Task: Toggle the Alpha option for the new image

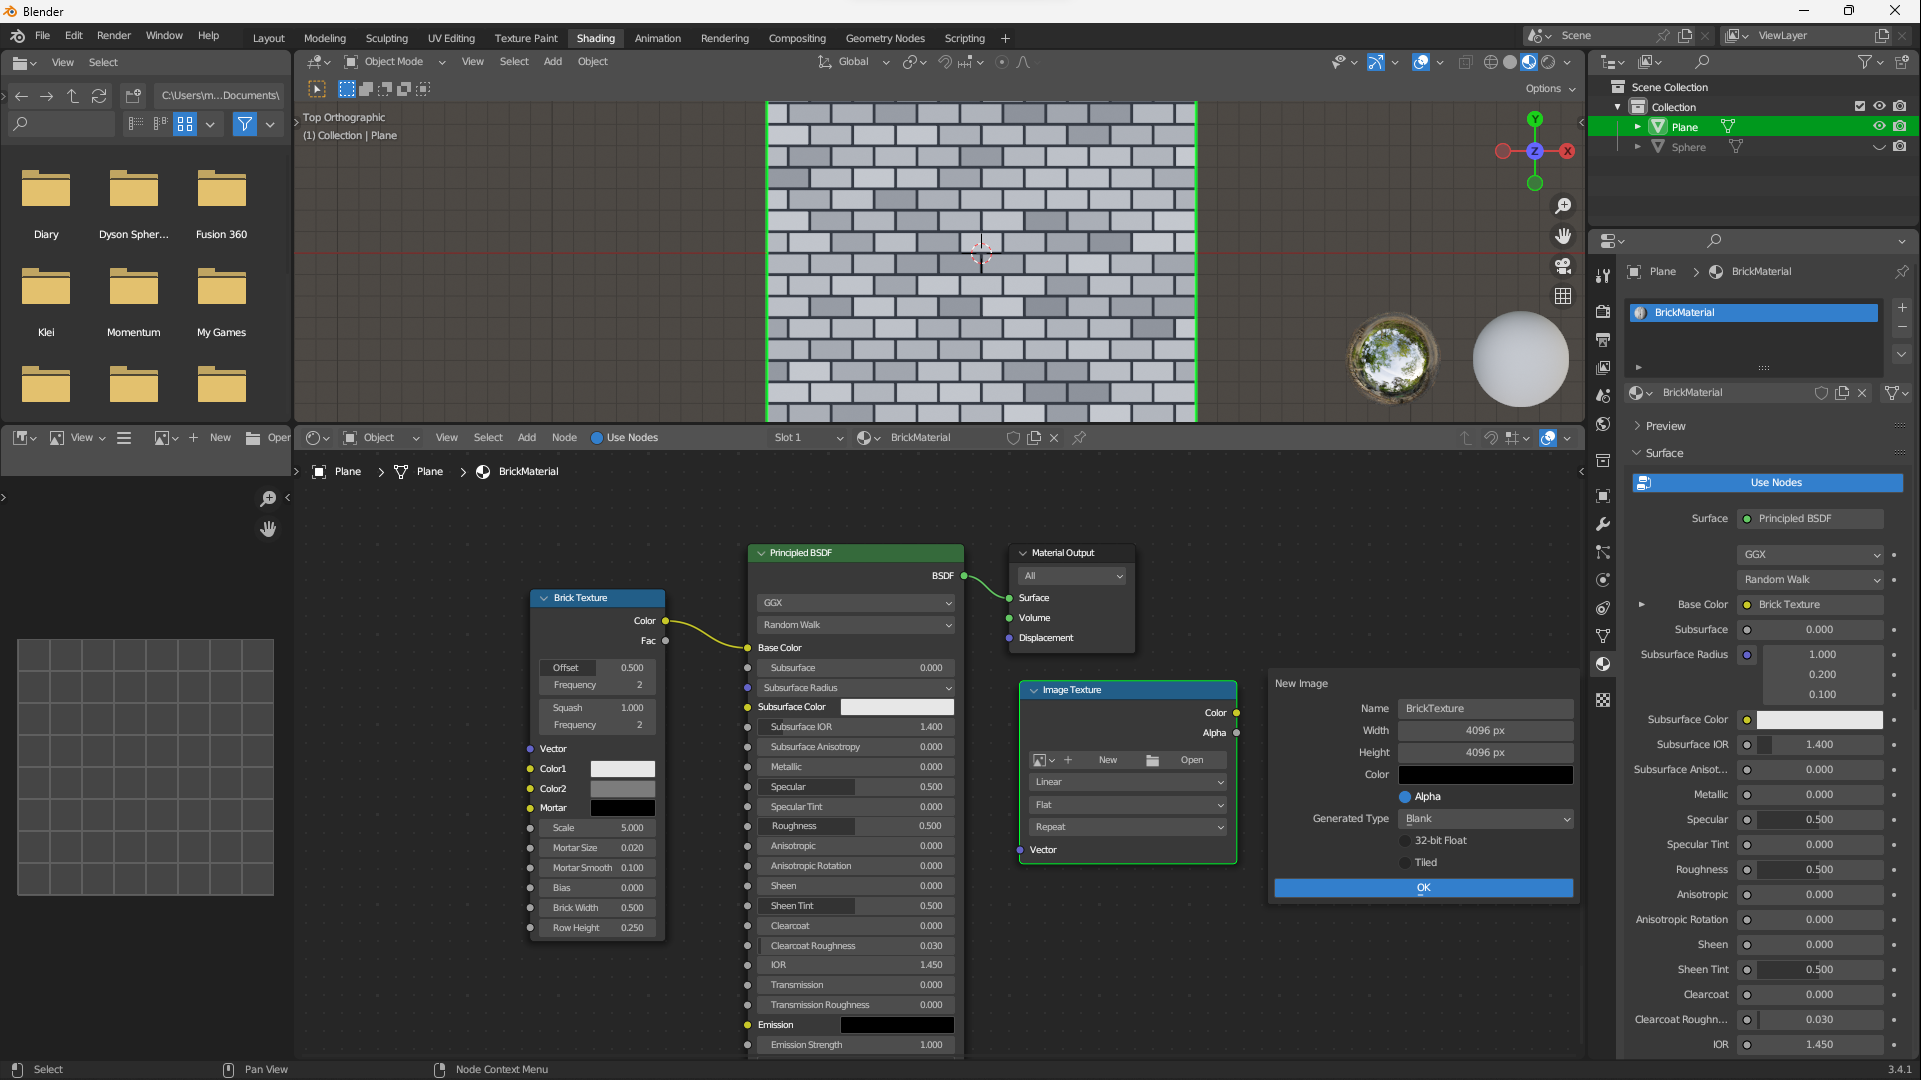Action: 1404,796
